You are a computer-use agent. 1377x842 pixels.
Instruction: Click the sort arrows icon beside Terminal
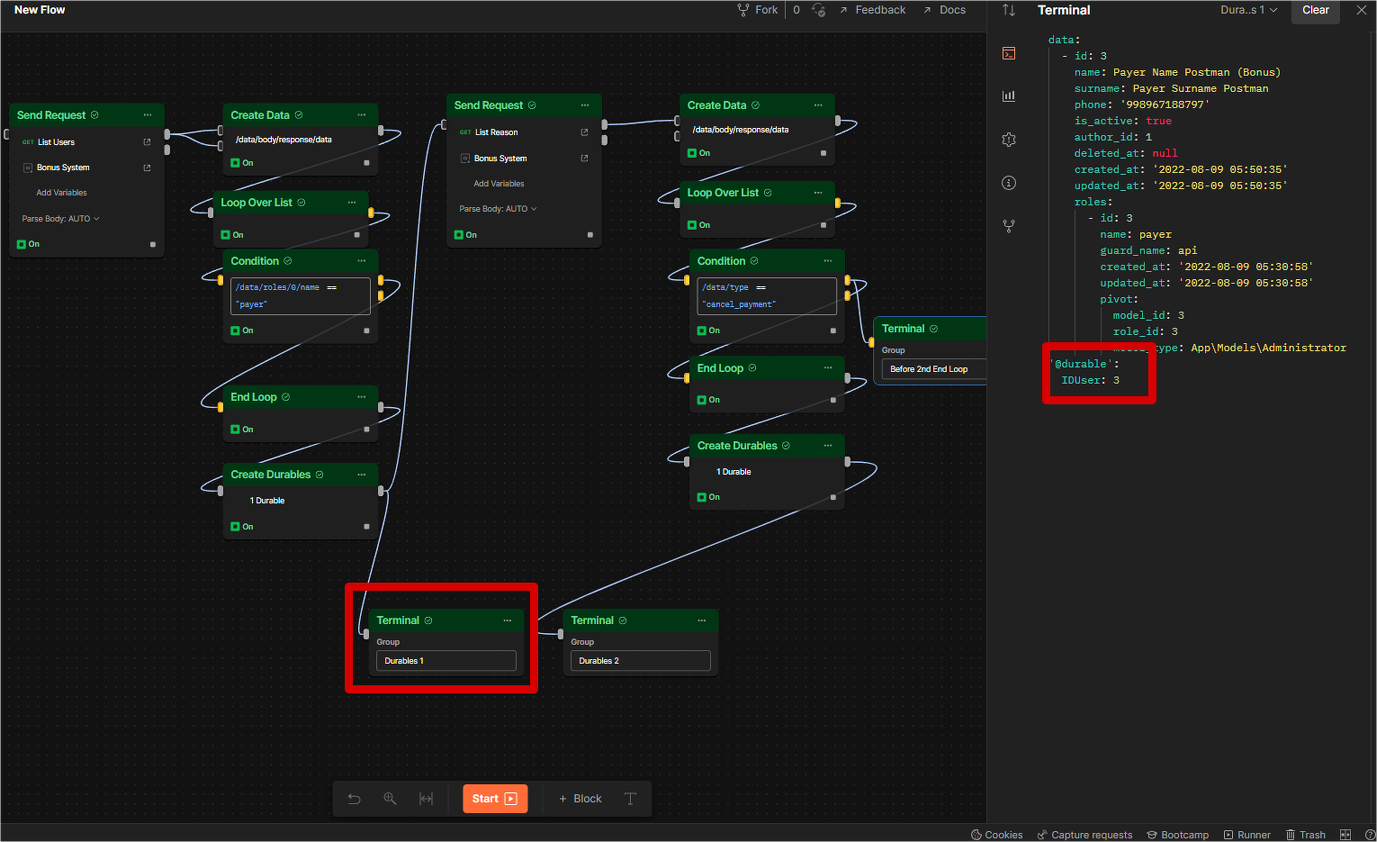[x=1009, y=10]
